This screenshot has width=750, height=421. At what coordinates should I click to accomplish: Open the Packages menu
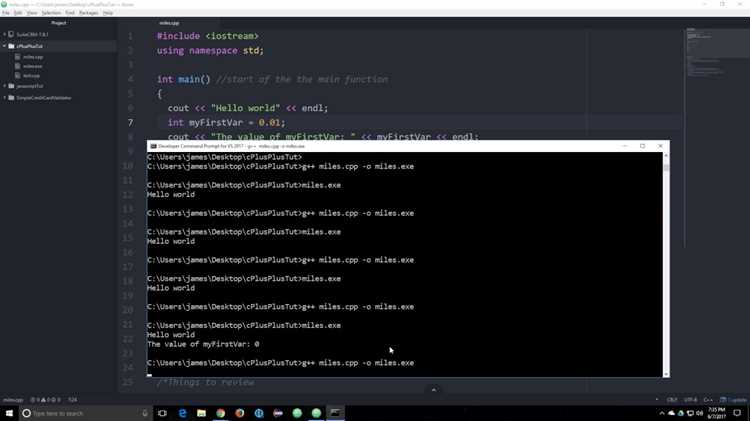click(x=89, y=13)
